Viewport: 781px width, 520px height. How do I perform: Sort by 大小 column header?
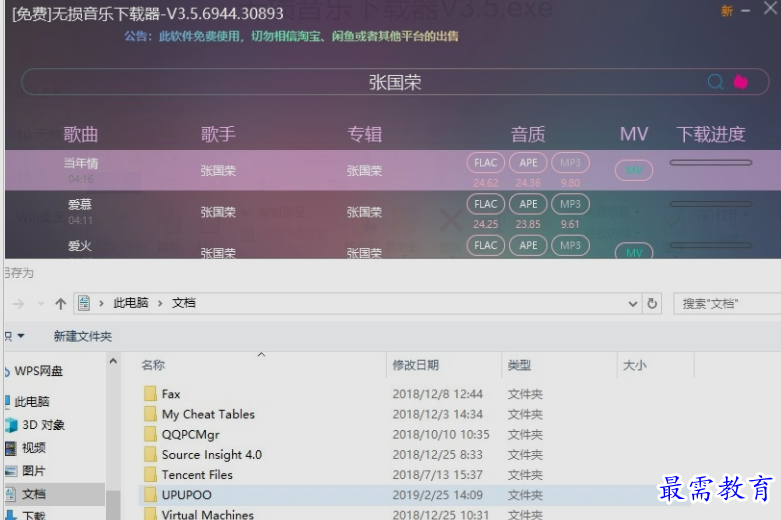[x=635, y=365]
